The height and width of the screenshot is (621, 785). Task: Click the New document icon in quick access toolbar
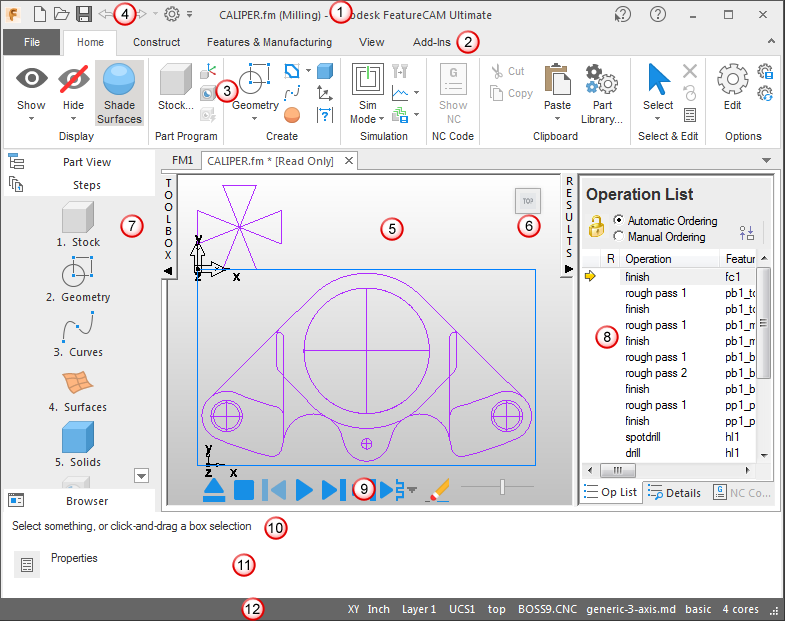click(40, 14)
